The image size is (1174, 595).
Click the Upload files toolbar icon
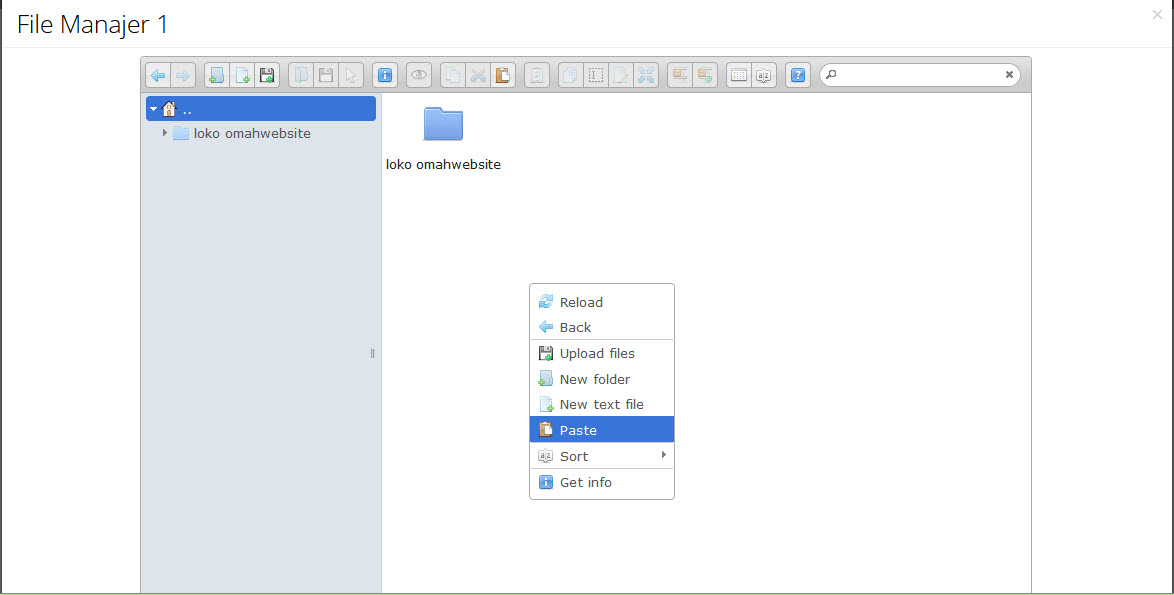coord(266,75)
